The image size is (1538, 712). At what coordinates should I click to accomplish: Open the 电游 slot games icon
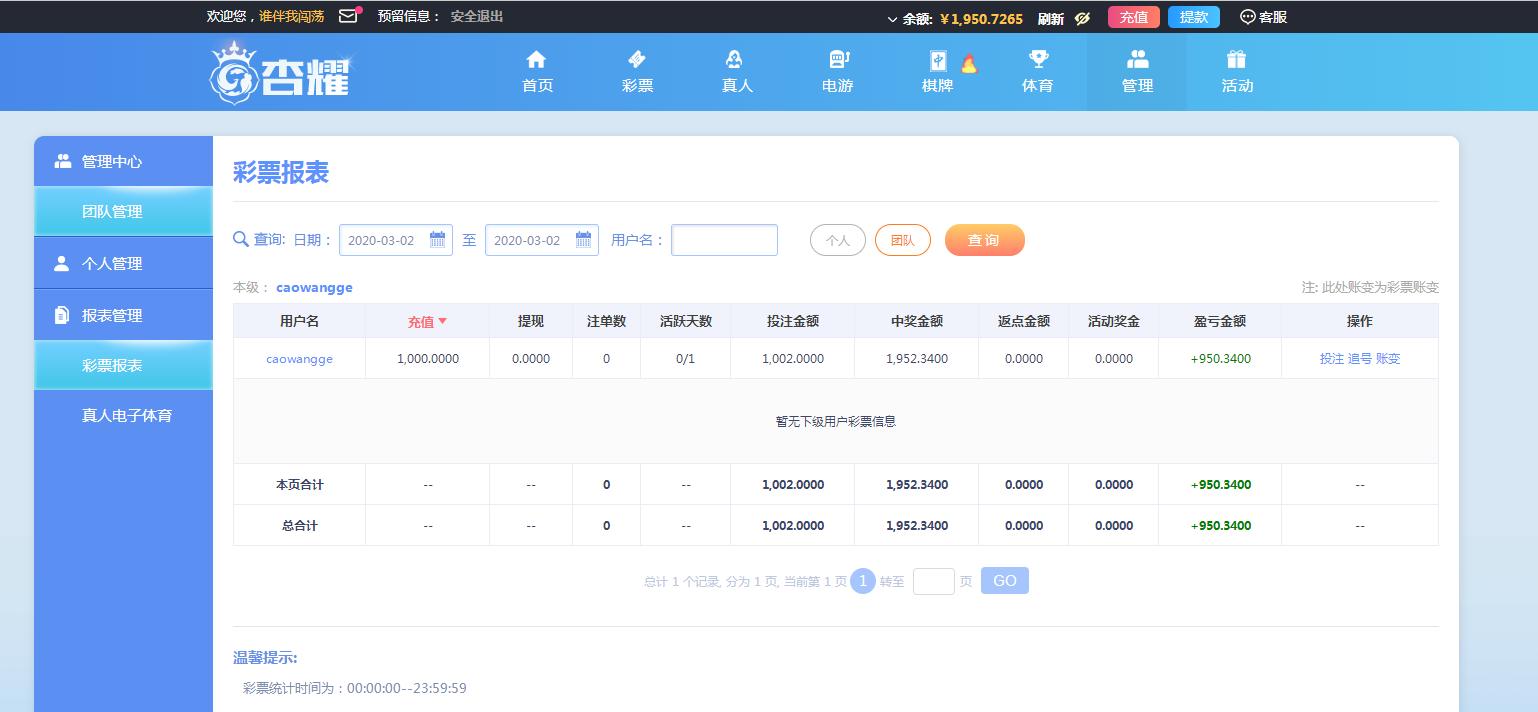(x=838, y=60)
